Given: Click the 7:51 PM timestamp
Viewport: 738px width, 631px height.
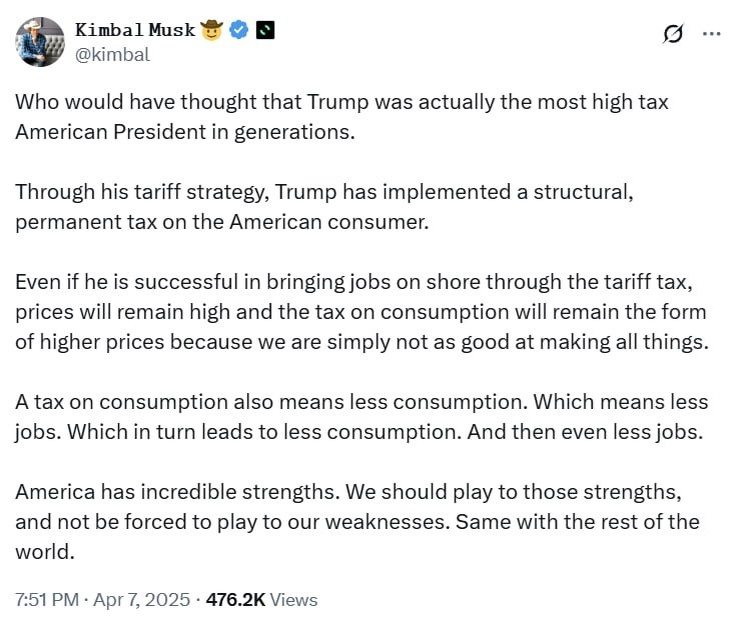Looking at the screenshot, I should [47, 600].
